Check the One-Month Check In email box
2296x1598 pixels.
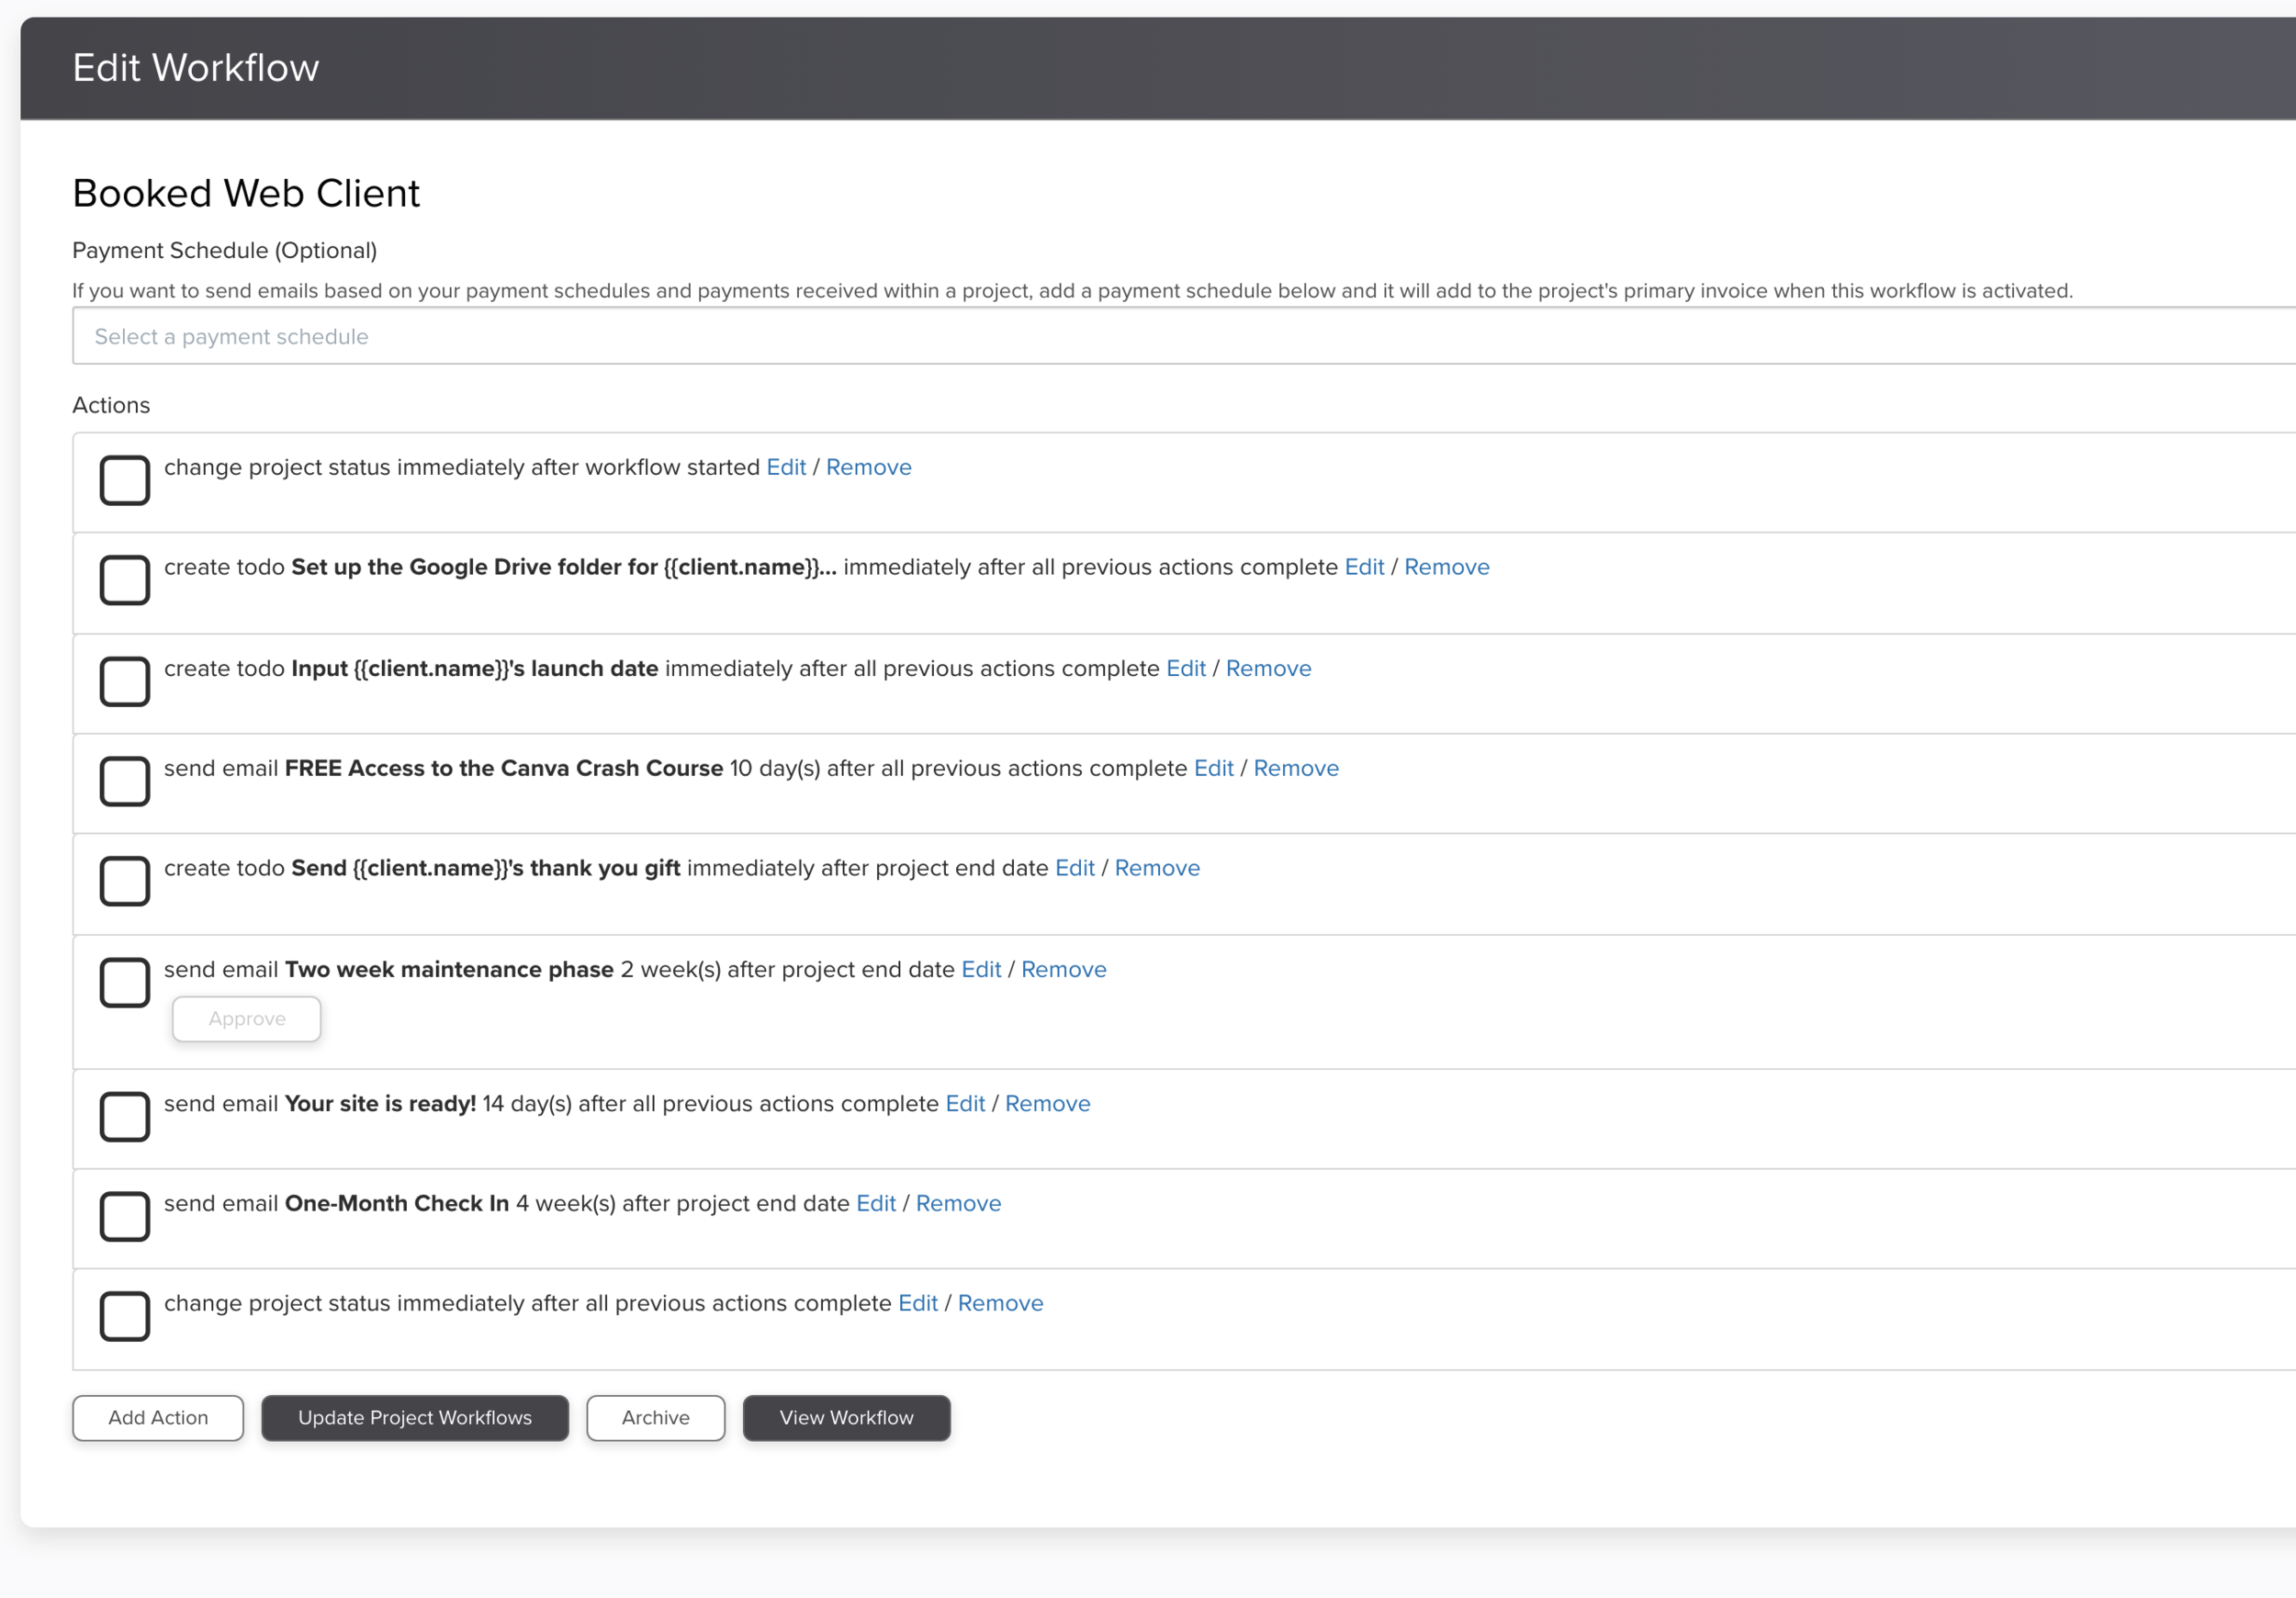click(x=125, y=1216)
